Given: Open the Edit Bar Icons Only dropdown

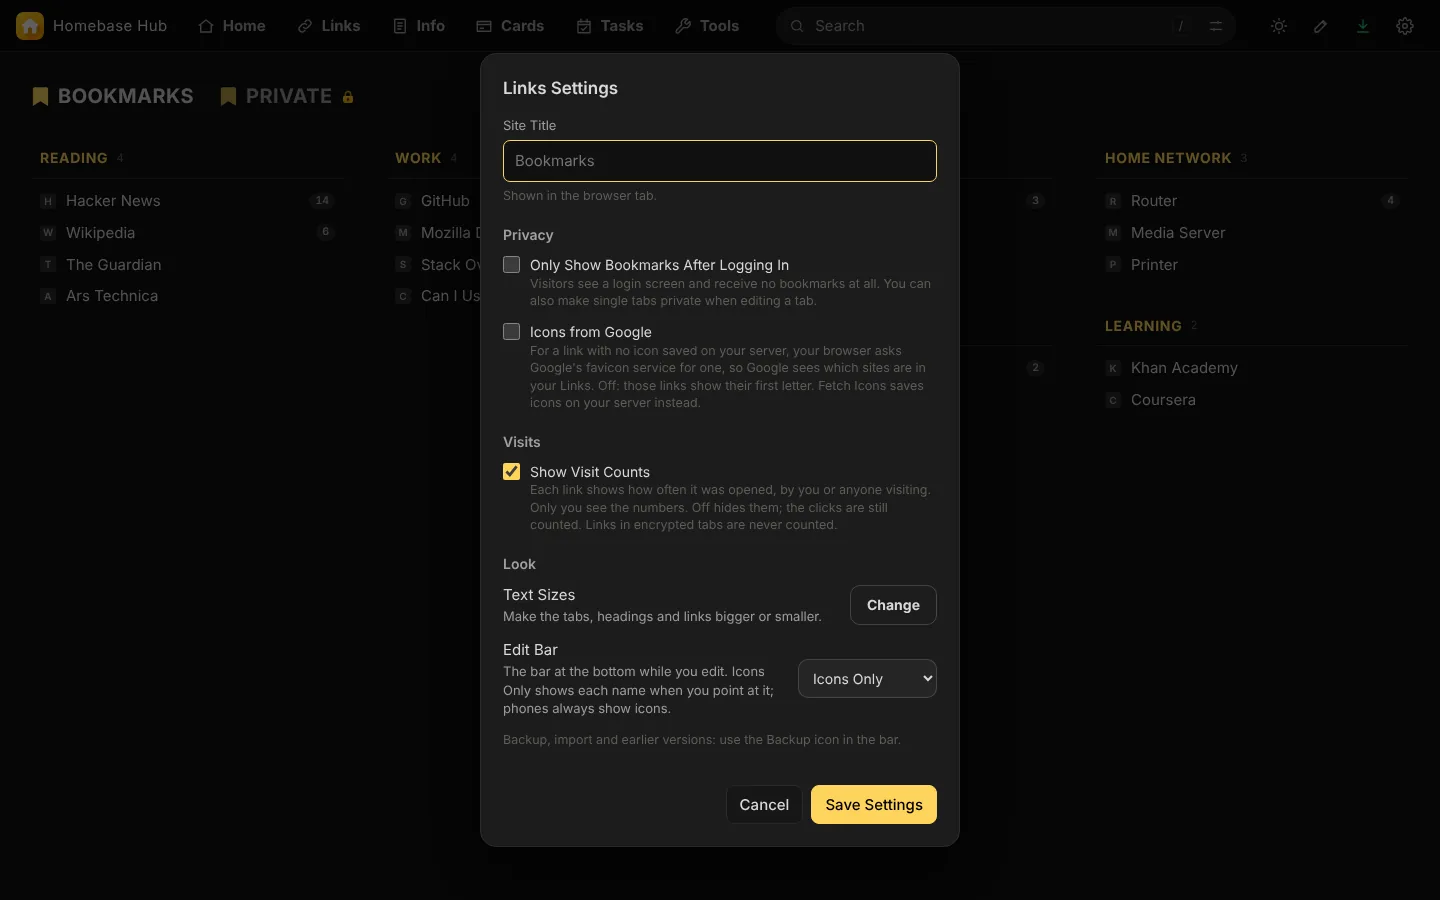Looking at the screenshot, I should pyautogui.click(x=867, y=679).
